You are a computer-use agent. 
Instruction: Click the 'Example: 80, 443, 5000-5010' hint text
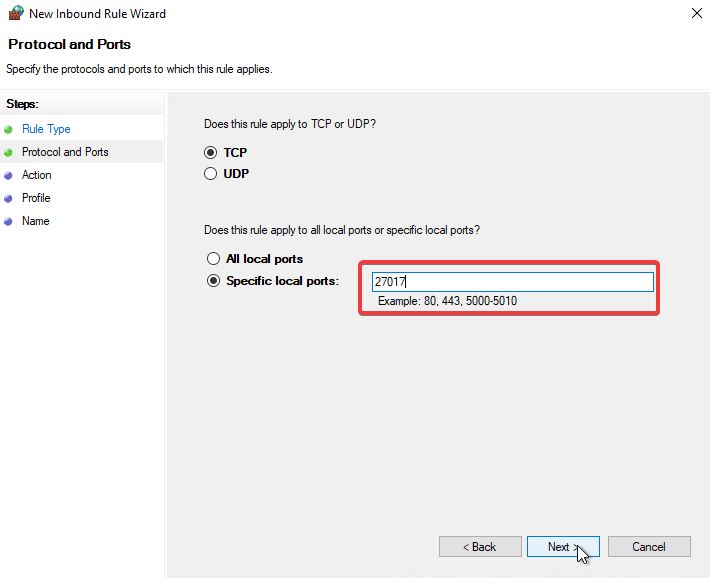click(447, 301)
